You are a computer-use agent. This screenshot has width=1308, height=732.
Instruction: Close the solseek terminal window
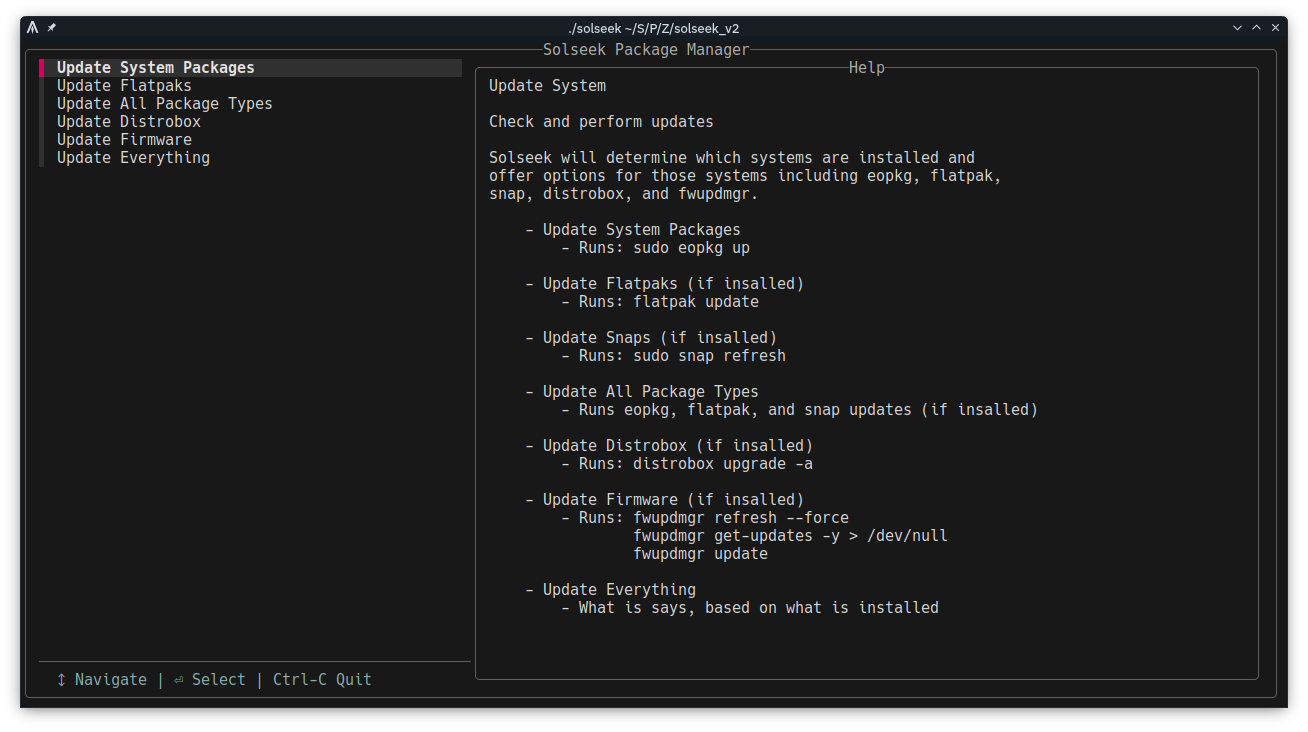(1277, 28)
